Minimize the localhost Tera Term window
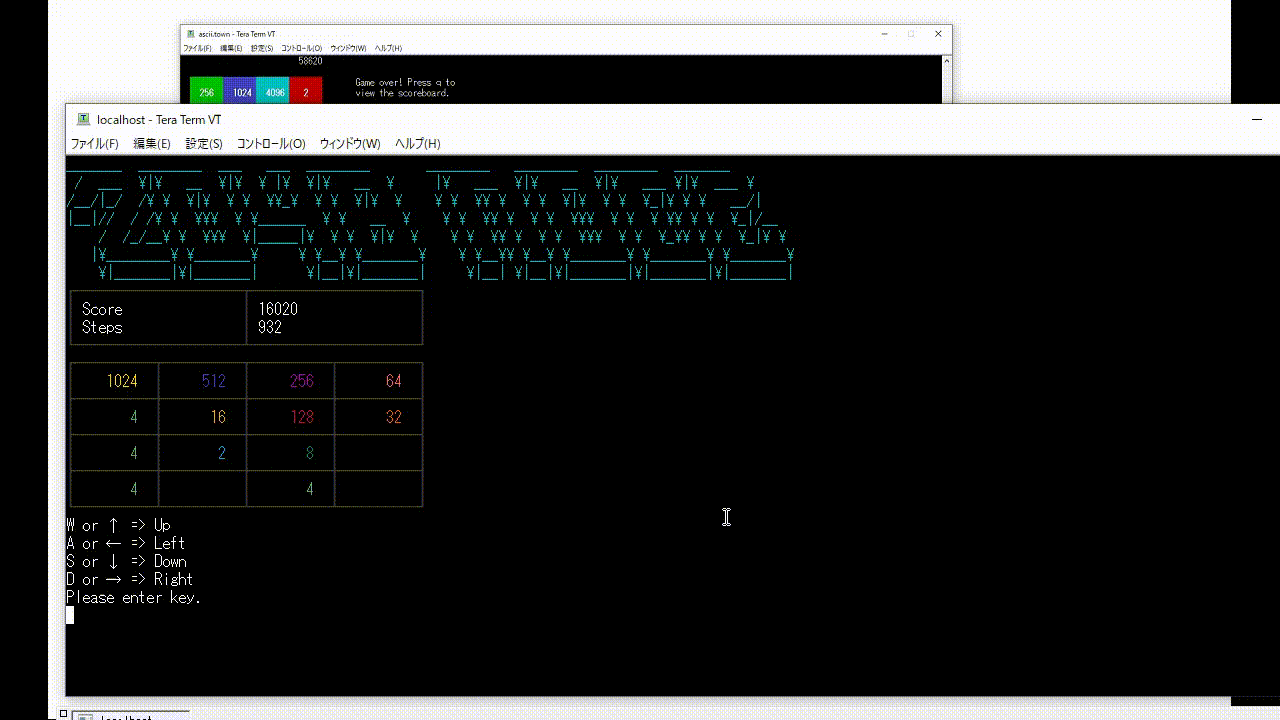 click(x=1257, y=120)
